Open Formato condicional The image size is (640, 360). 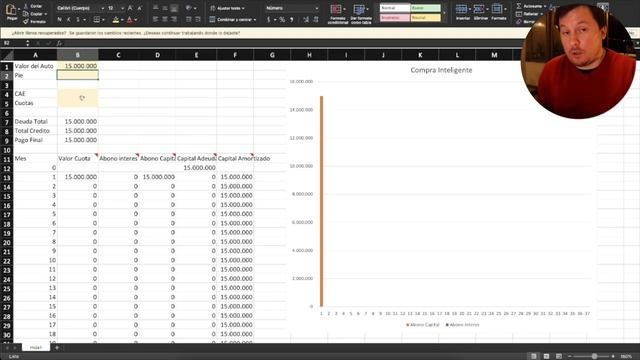point(338,14)
